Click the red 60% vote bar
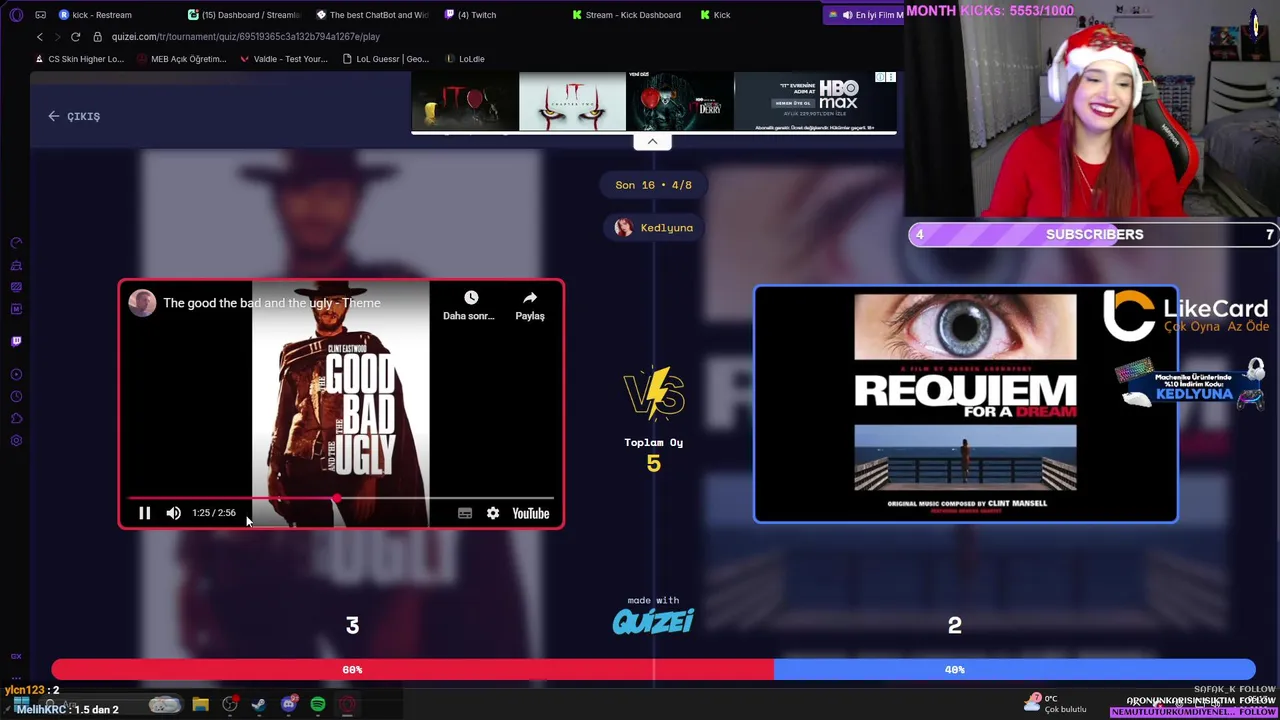 coord(412,670)
